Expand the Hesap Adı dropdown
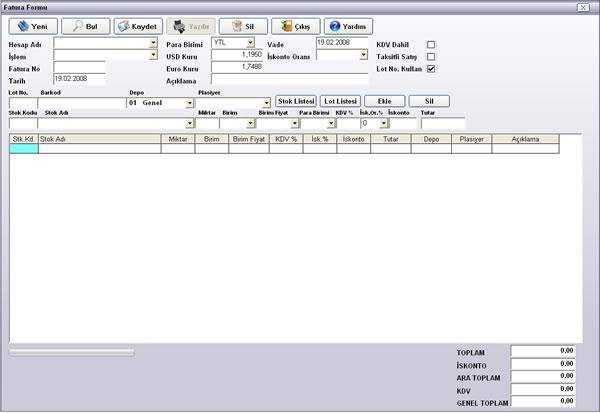The image size is (600, 413). (153, 42)
